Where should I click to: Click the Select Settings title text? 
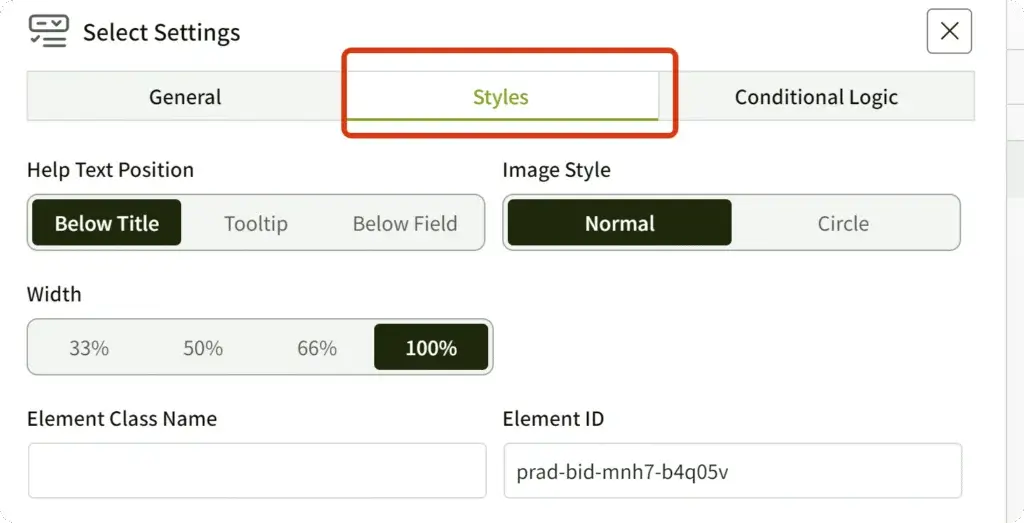[161, 32]
